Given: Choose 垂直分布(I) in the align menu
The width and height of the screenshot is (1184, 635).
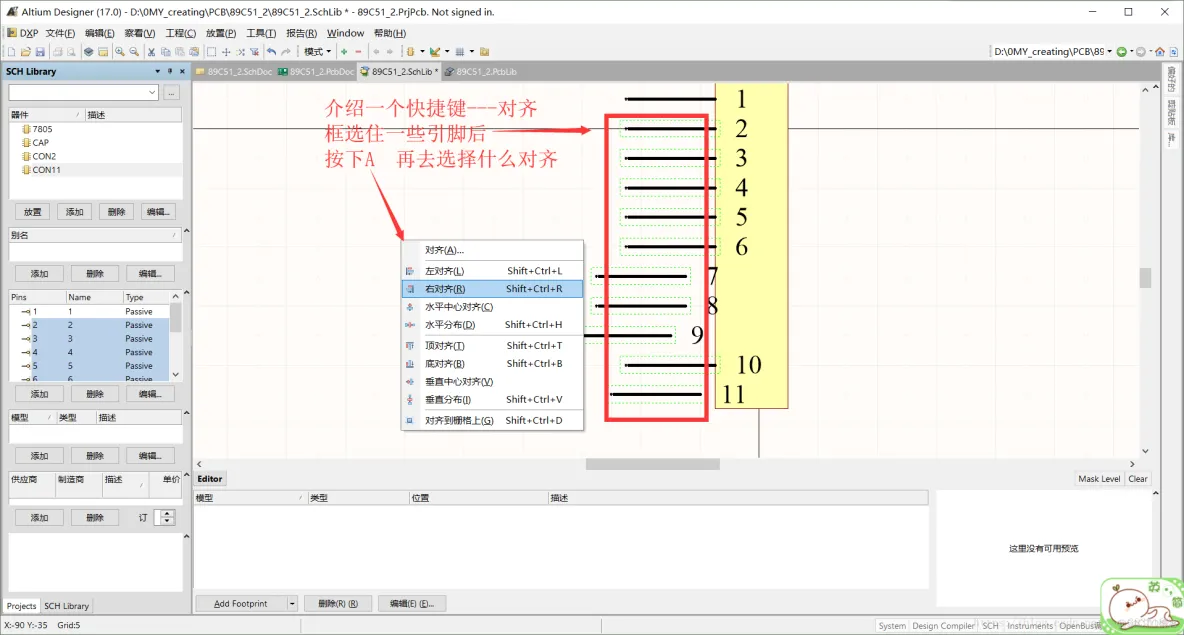Looking at the screenshot, I should click(x=492, y=399).
